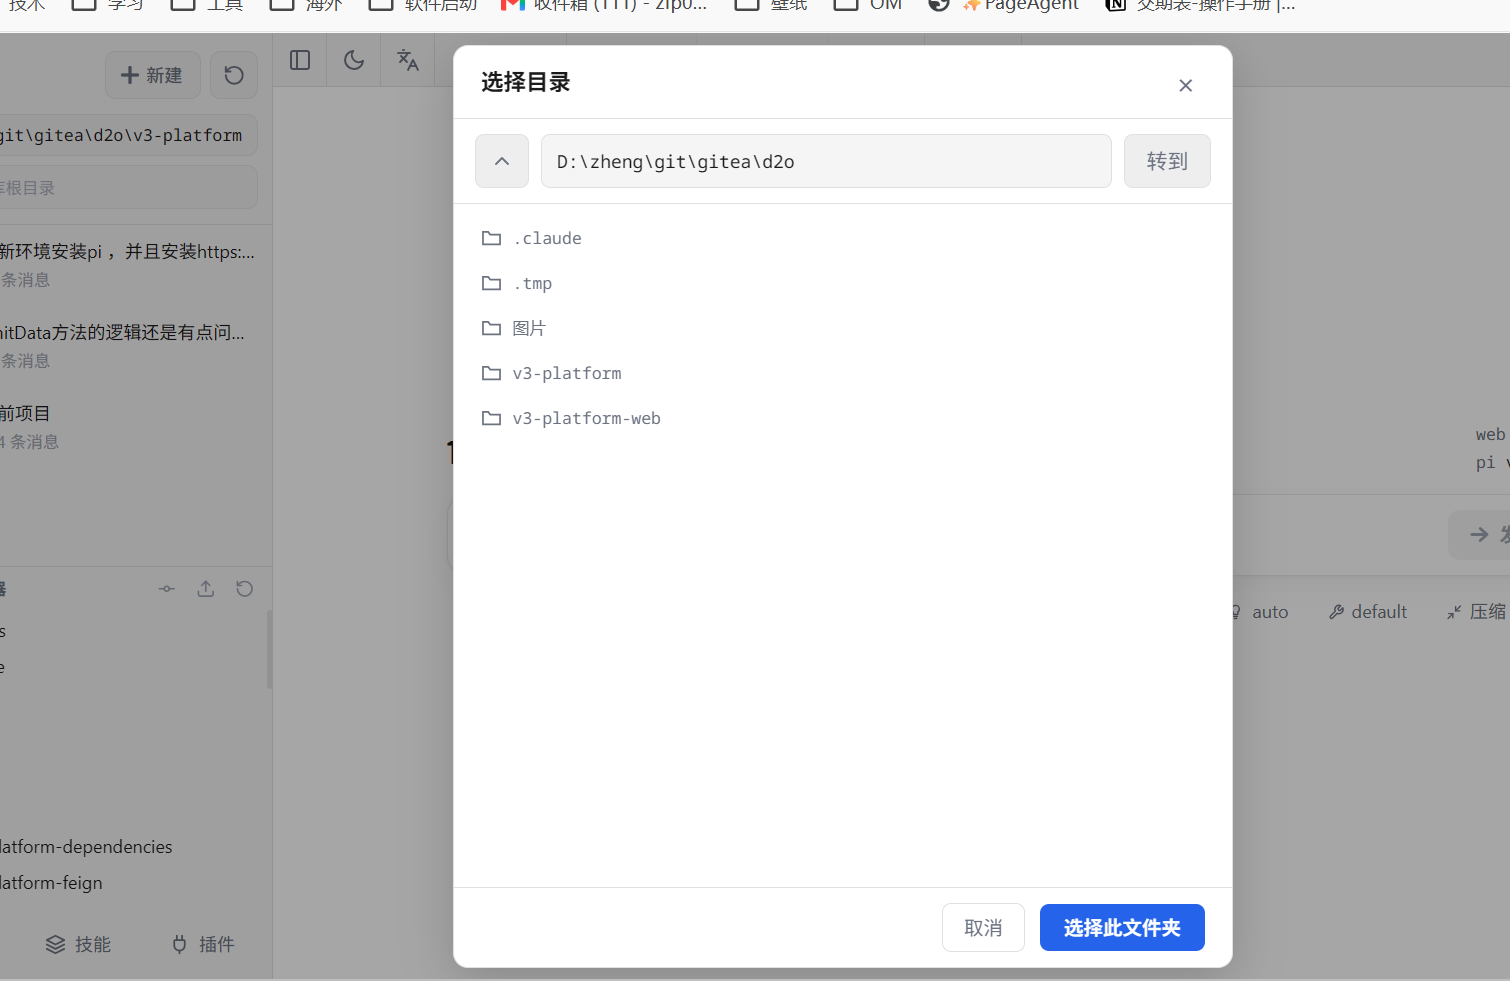This screenshot has width=1510, height=981.
Task: Click the refresh icon next to 新建
Action: click(234, 75)
